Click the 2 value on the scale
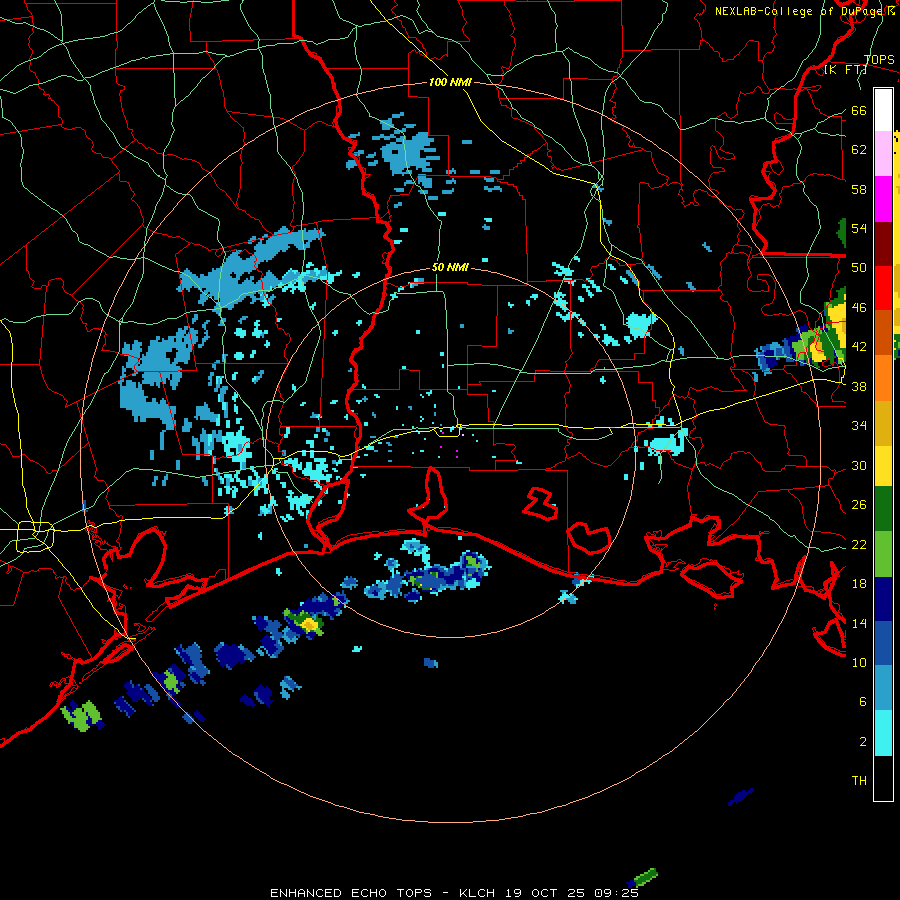Viewport: 900px width, 900px height. click(863, 742)
